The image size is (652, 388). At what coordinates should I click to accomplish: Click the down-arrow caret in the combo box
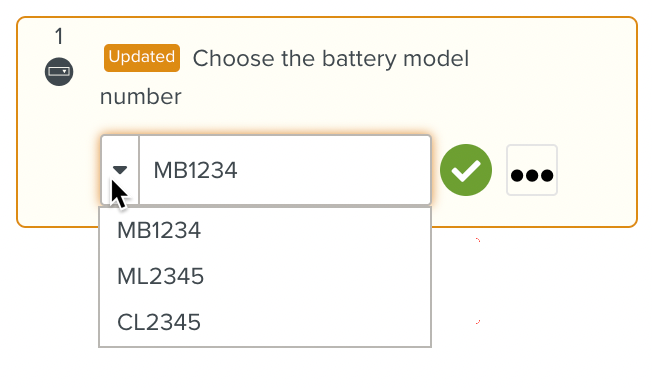click(120, 170)
